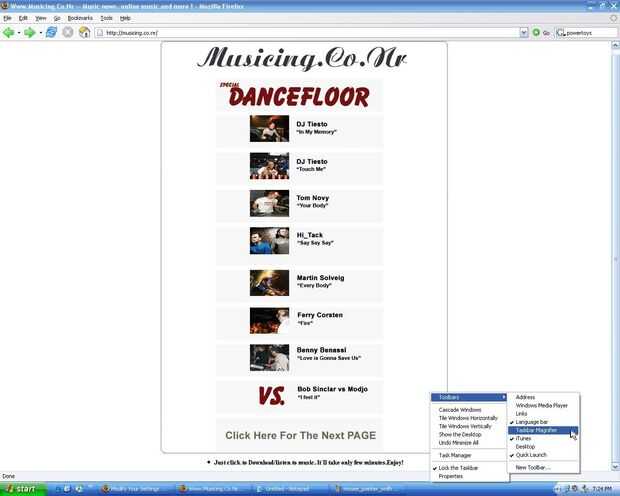
Task: Switch to the Notepad taskbar button
Action: (x=291, y=490)
